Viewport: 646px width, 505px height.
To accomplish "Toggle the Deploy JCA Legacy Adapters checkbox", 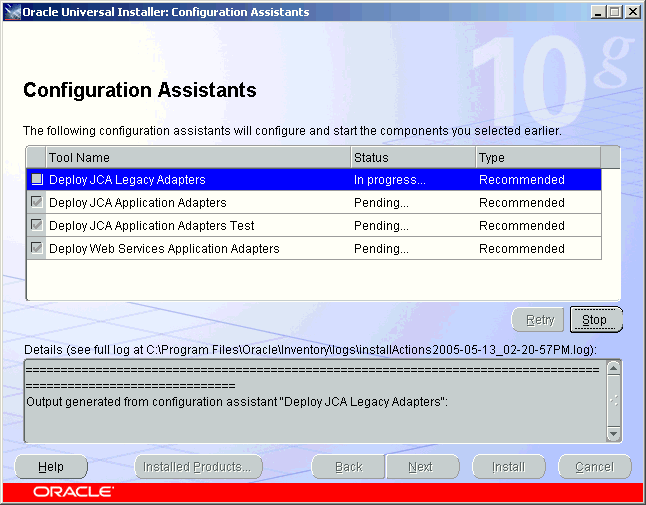I will click(x=37, y=179).
